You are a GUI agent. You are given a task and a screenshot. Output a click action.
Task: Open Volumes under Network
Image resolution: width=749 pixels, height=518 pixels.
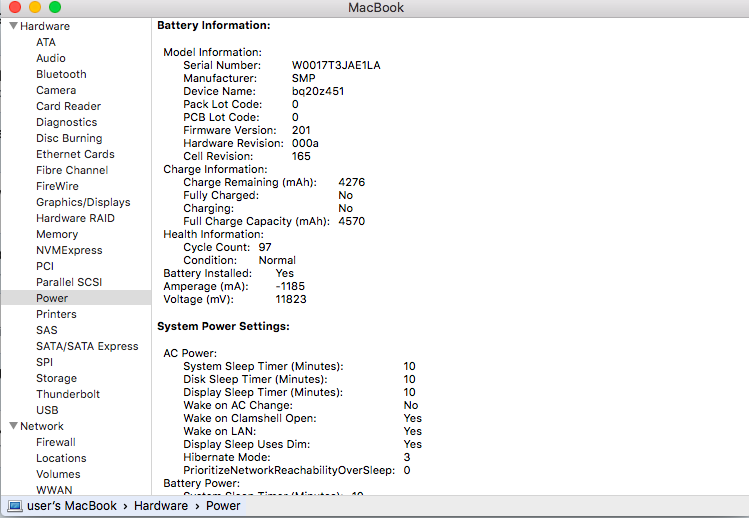(58, 475)
